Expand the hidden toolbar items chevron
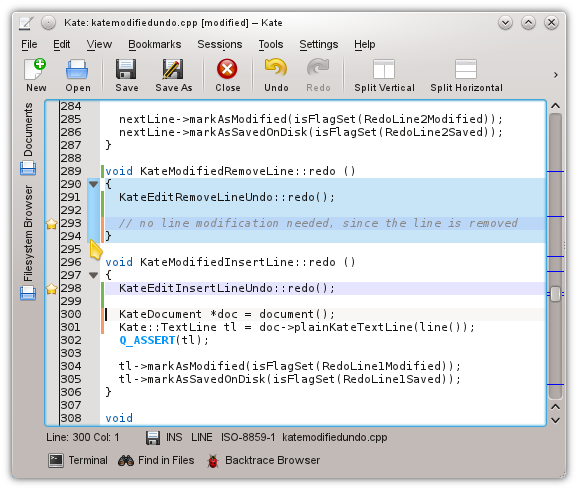 coord(556,75)
